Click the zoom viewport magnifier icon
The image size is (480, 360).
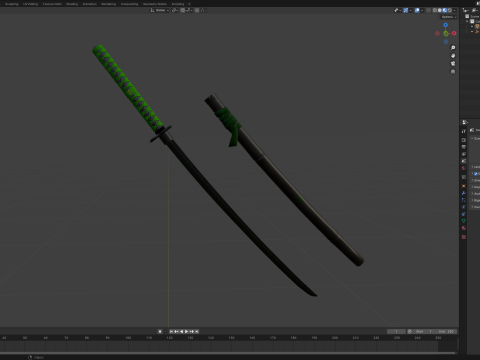pyautogui.click(x=453, y=48)
